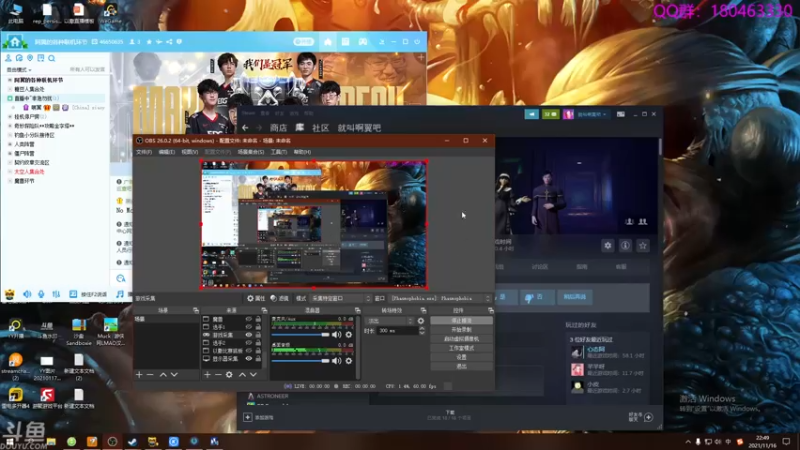Open OBS View menu
Viewport: 800px width, 450px height.
coord(189,152)
